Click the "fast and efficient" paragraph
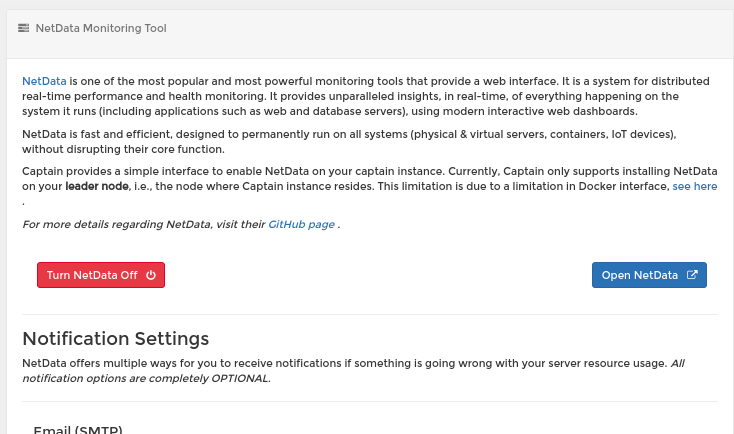734x434 pixels. 349,141
